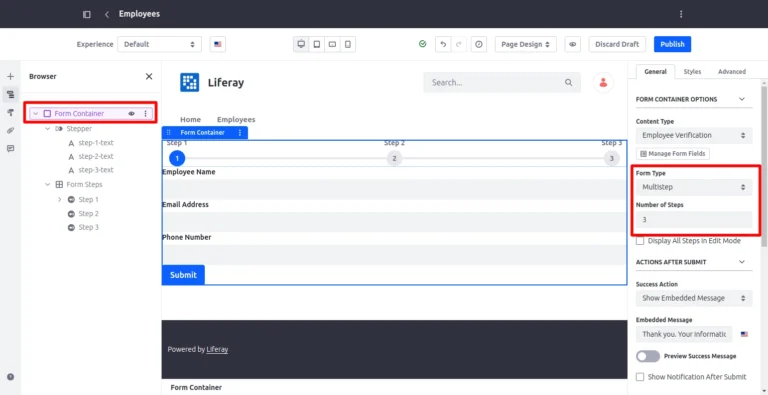Switch to the Advanced tab
The height and width of the screenshot is (395, 768).
click(732, 72)
